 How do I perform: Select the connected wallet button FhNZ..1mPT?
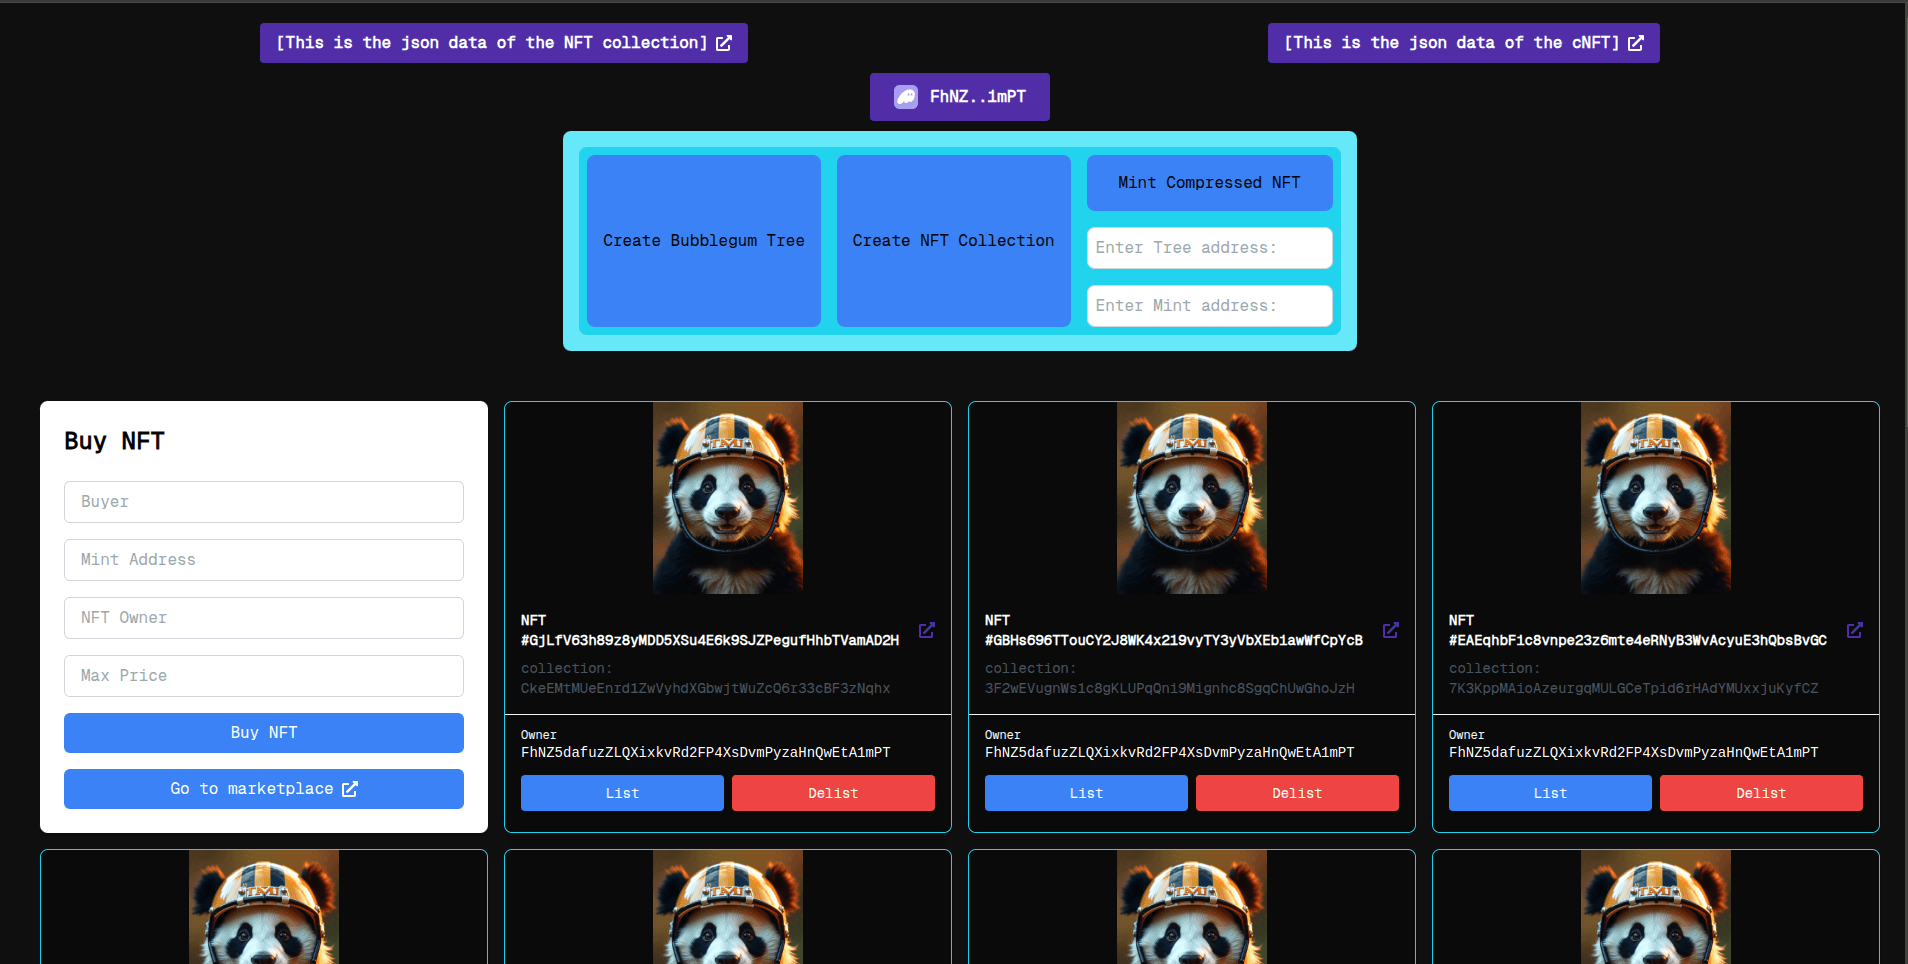(959, 96)
